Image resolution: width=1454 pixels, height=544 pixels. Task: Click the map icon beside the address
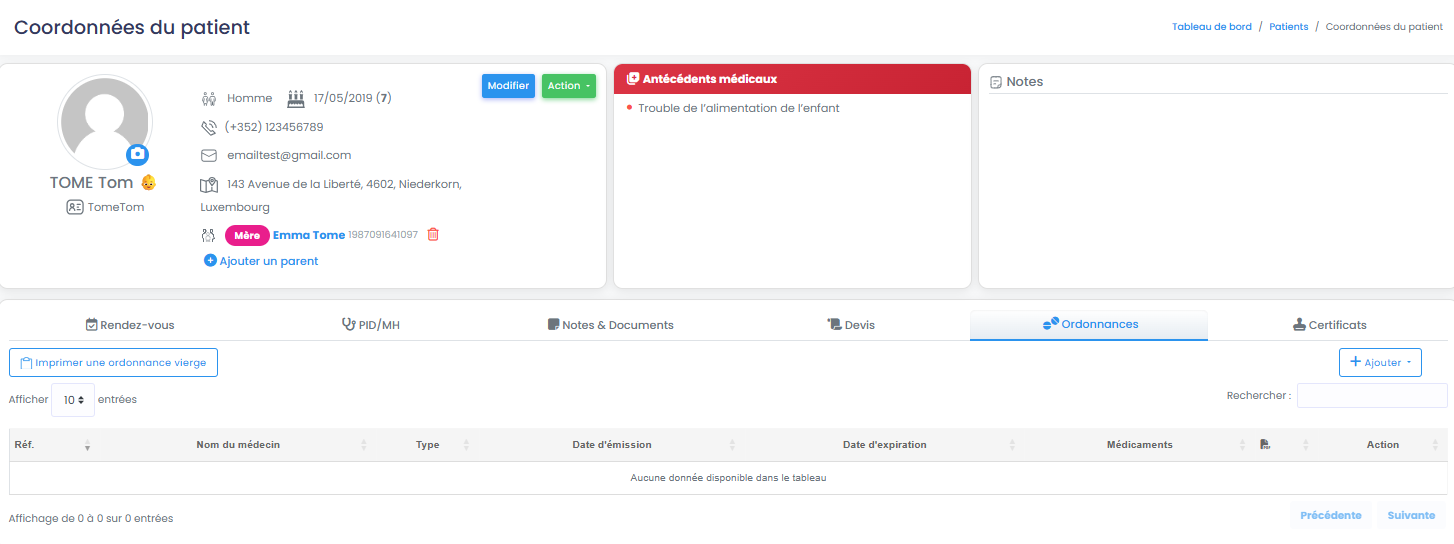coord(209,185)
